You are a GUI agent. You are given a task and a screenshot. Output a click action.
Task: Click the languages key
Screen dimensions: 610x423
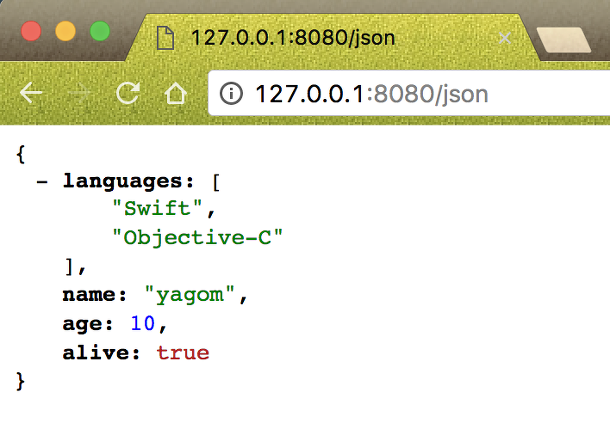tap(123, 182)
